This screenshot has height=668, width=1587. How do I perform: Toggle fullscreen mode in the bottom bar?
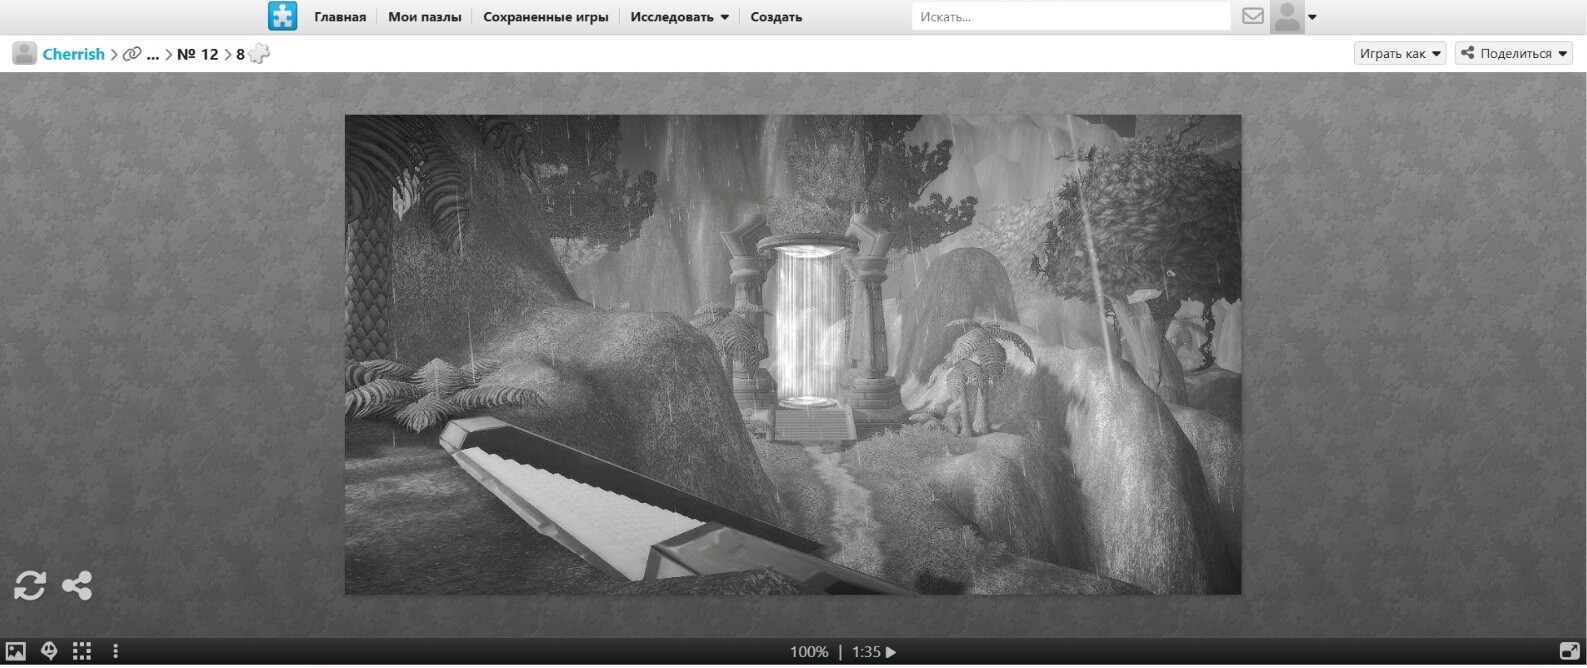[1569, 651]
